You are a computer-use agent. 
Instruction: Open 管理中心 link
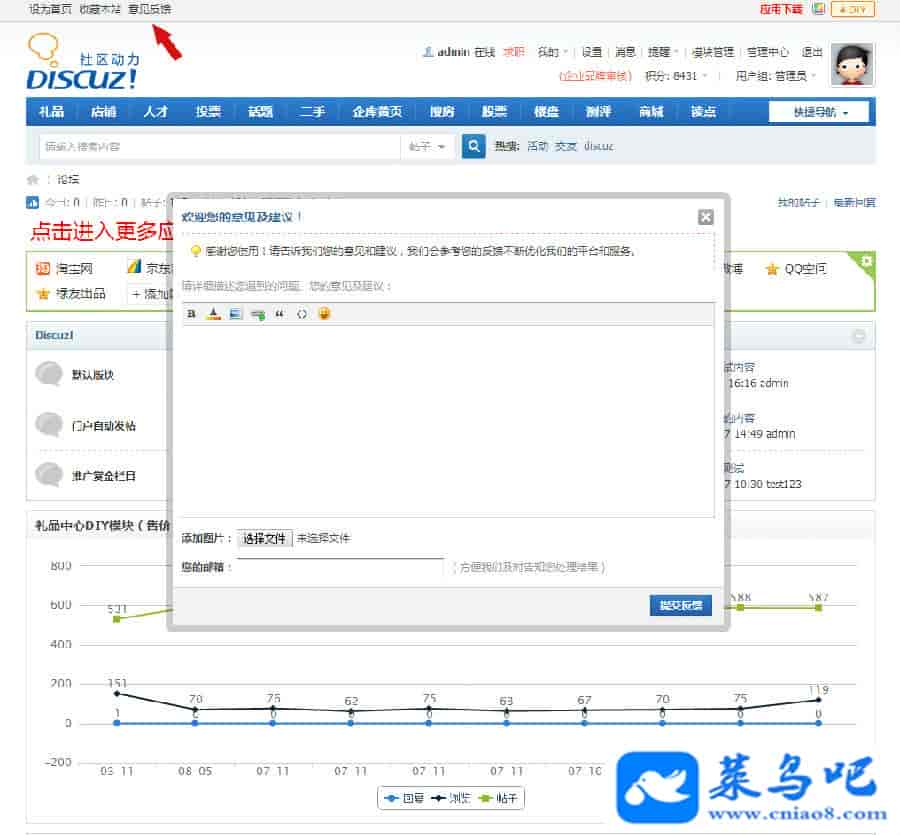[x=768, y=52]
